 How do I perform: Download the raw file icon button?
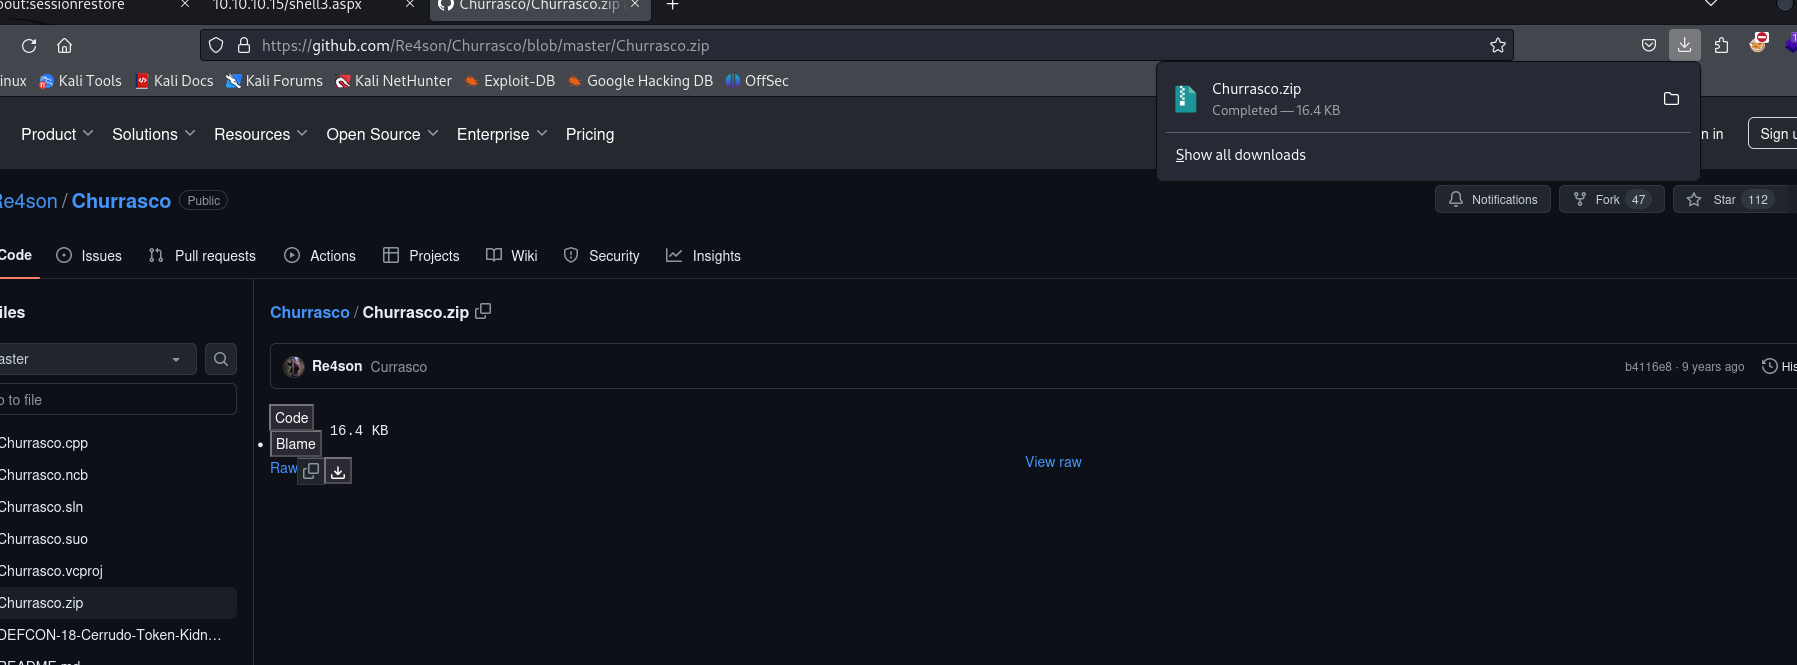[338, 471]
